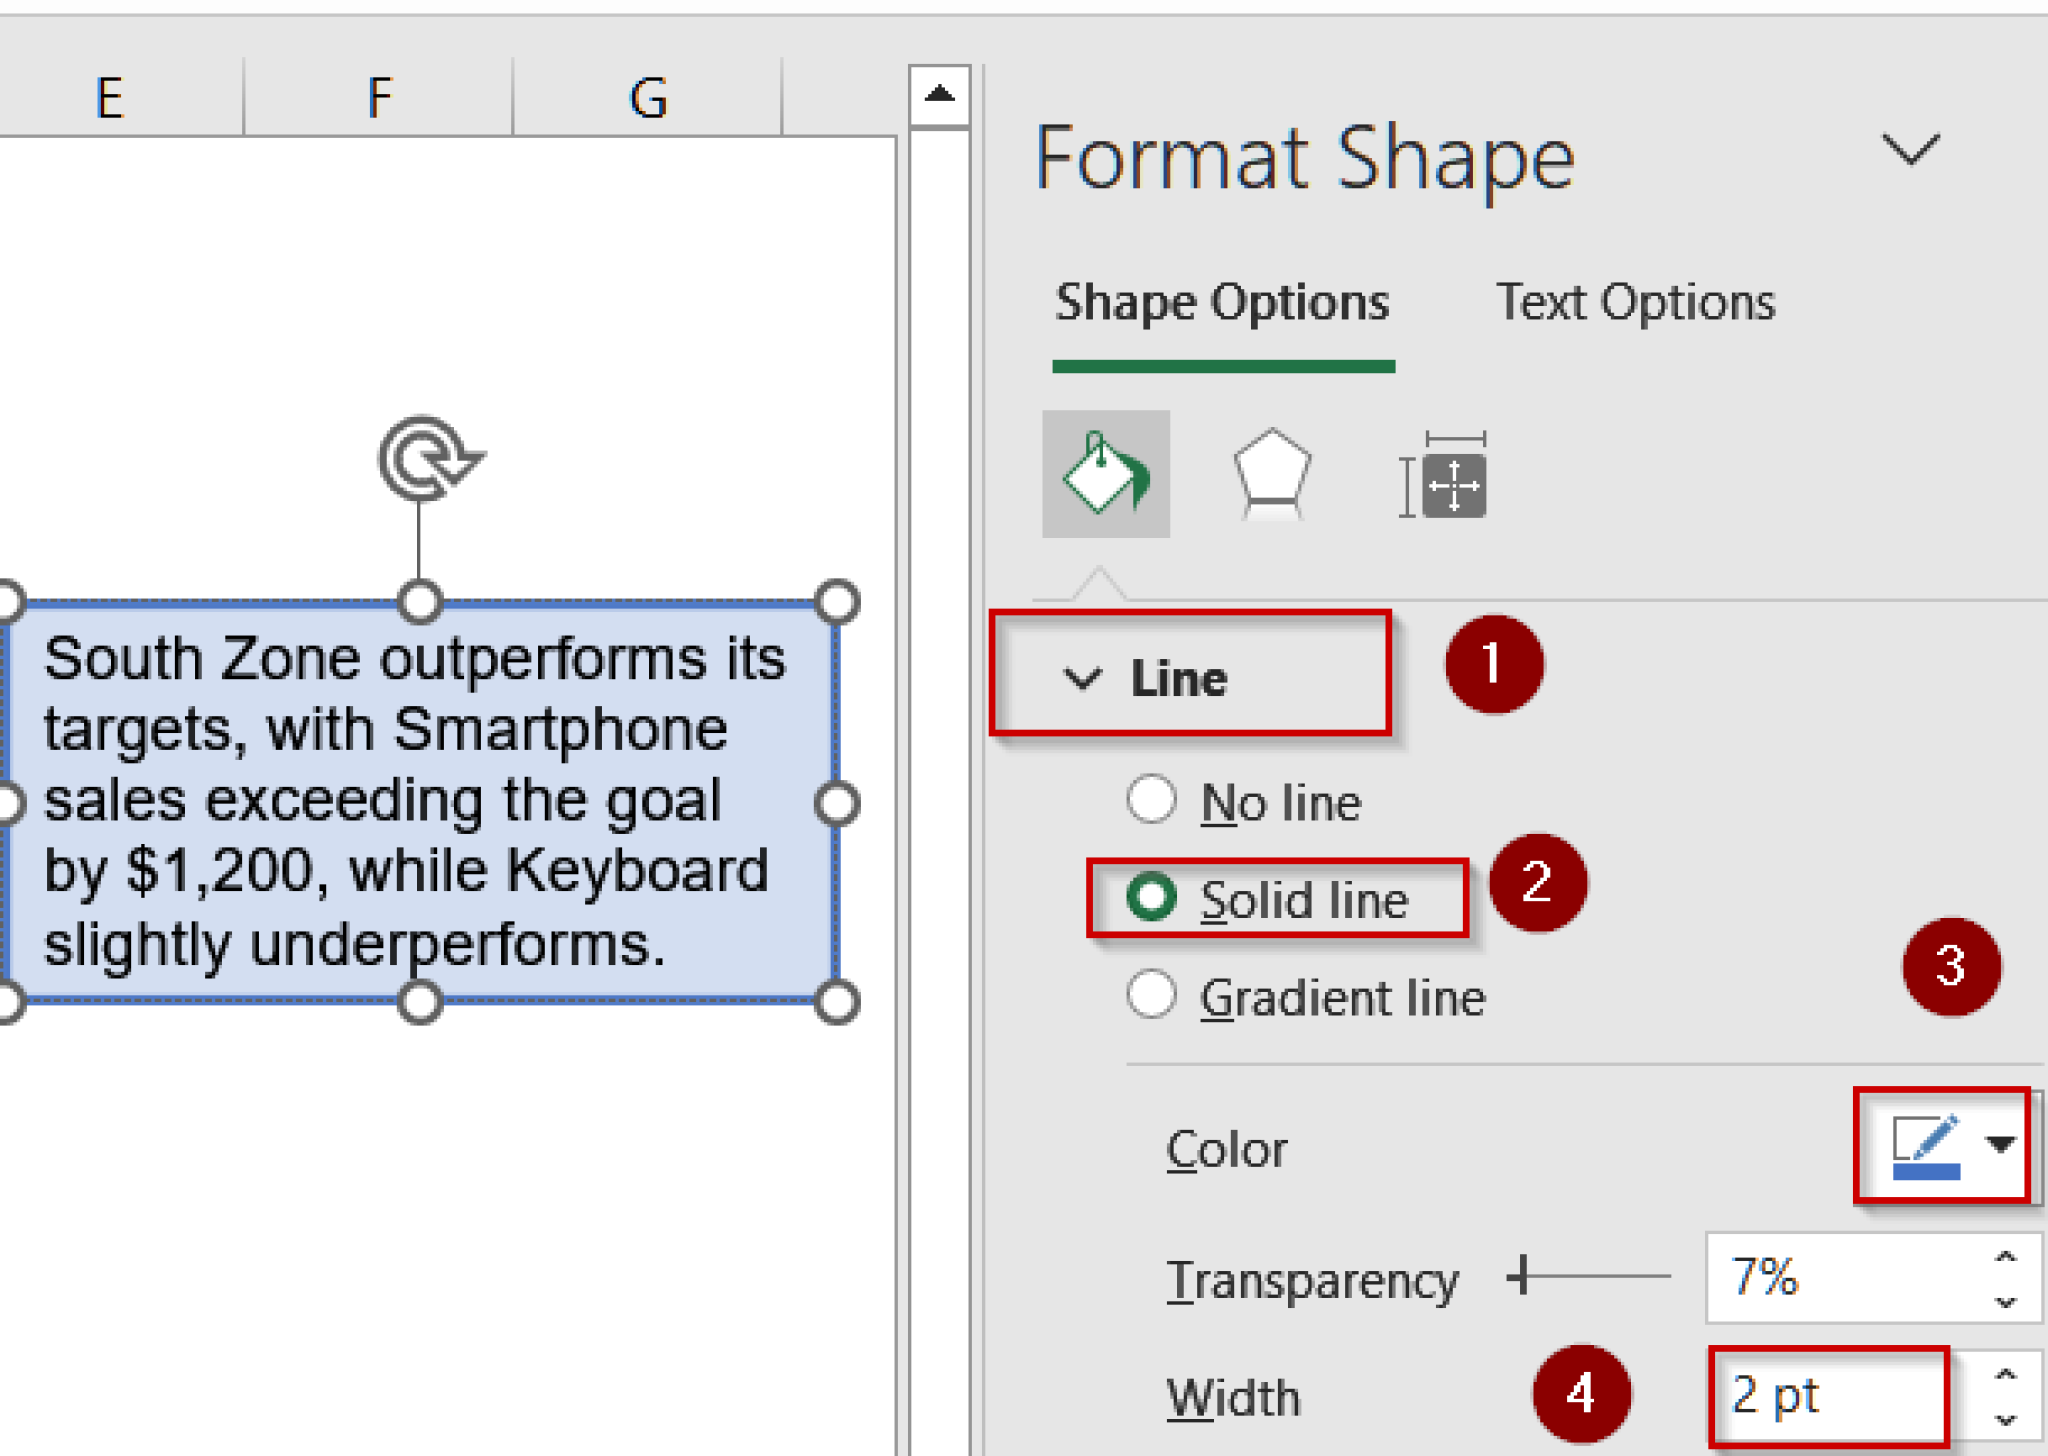Click the rotation handle above the text box
Image resolution: width=2048 pixels, height=1456 pixels.
tap(430, 459)
